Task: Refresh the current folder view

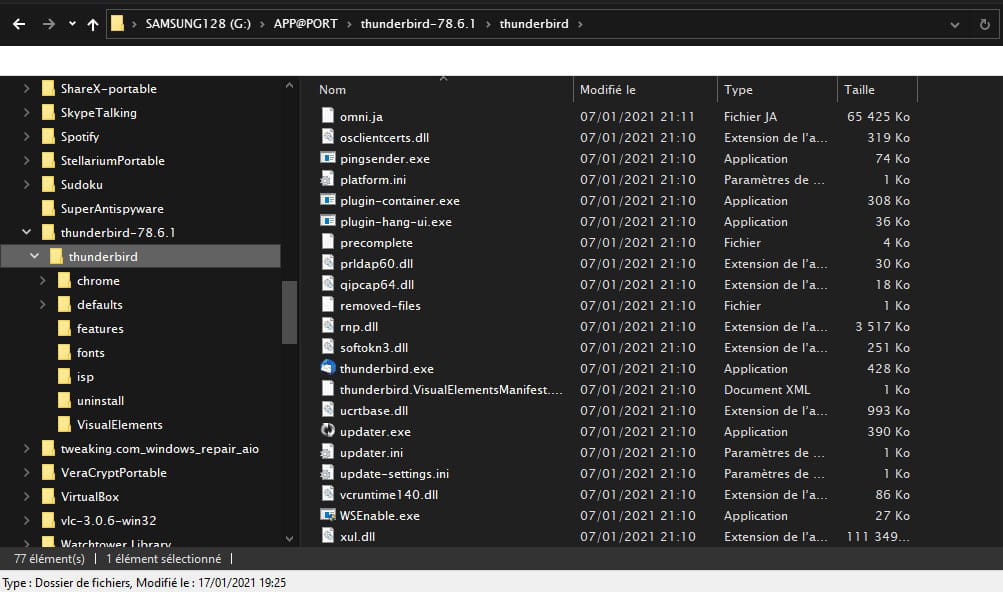Action: 984,24
